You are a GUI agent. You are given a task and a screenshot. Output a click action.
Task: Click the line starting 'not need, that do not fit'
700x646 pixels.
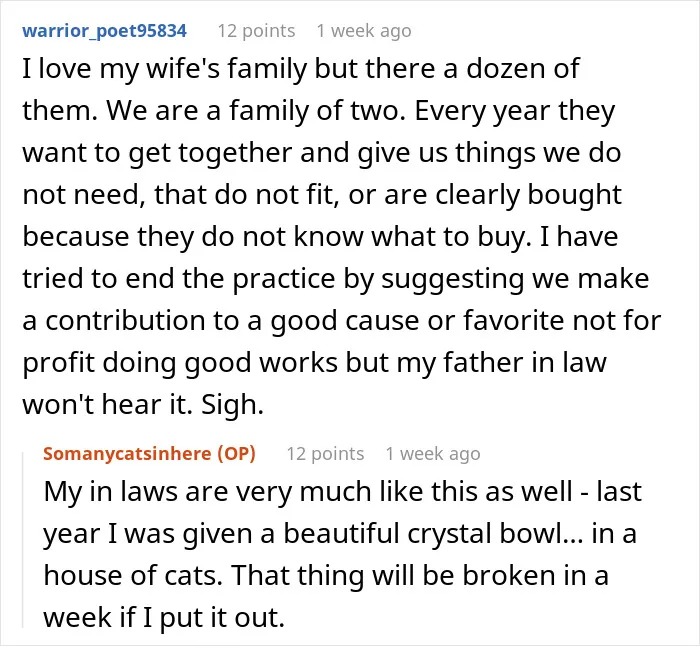322,195
